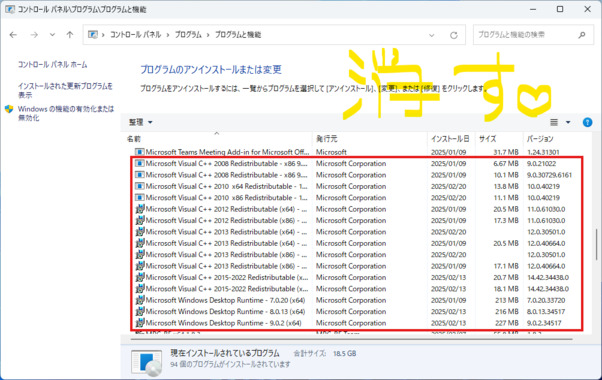Go forward with the right arrow
The width and height of the screenshot is (602, 380).
34,35
